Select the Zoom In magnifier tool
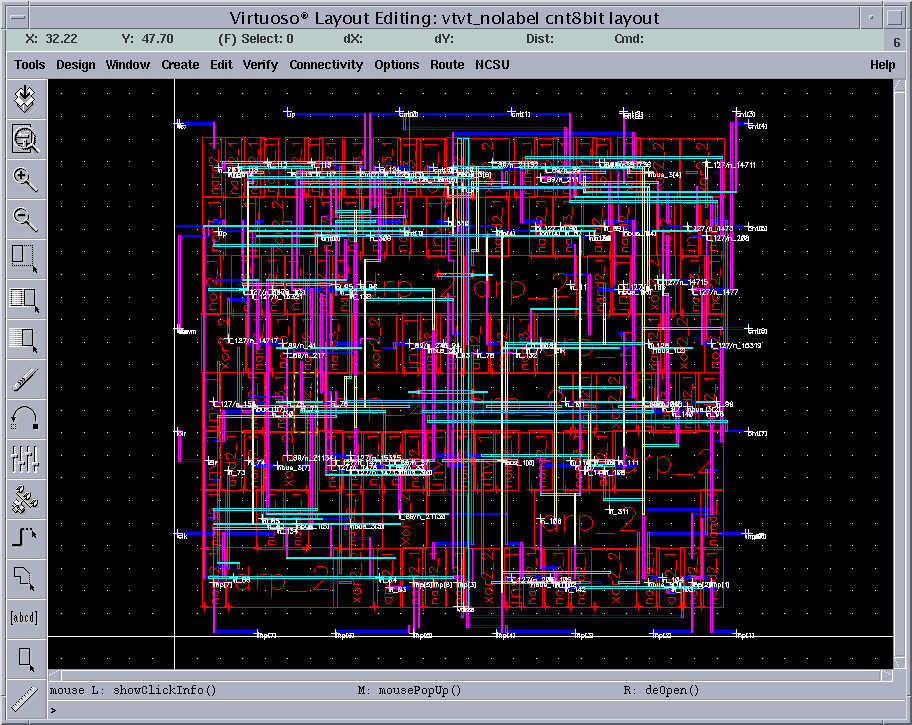912x725 pixels. pyautogui.click(x=25, y=179)
